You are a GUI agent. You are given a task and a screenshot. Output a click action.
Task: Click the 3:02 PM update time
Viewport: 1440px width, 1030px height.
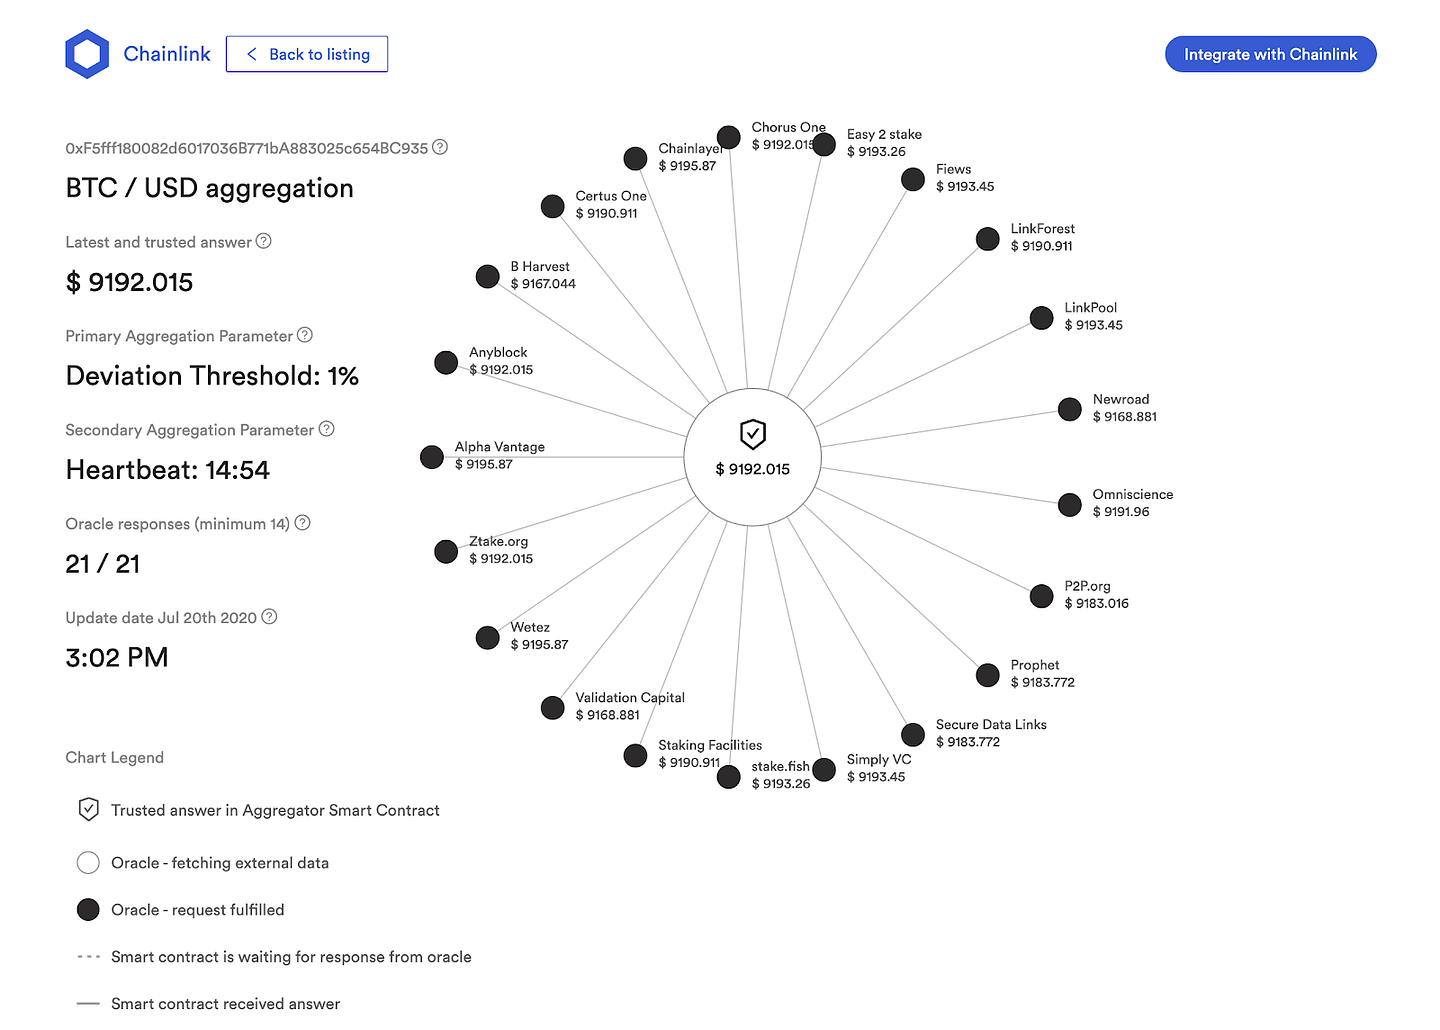[117, 658]
